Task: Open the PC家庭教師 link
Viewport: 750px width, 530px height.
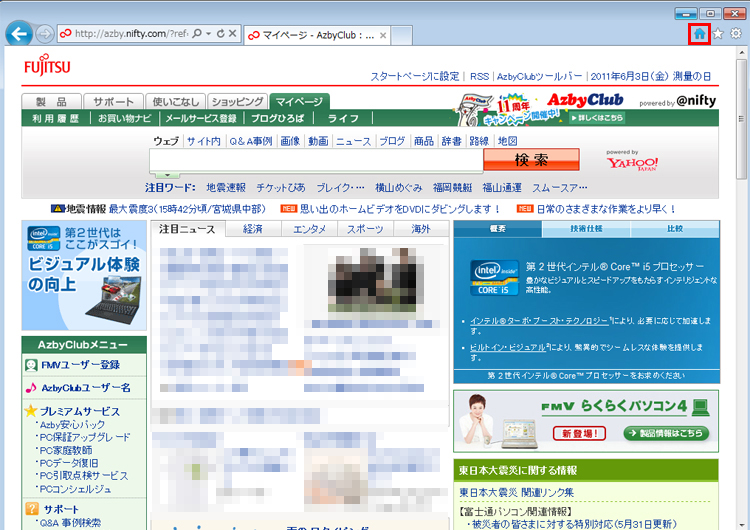Action: pyautogui.click(x=66, y=450)
